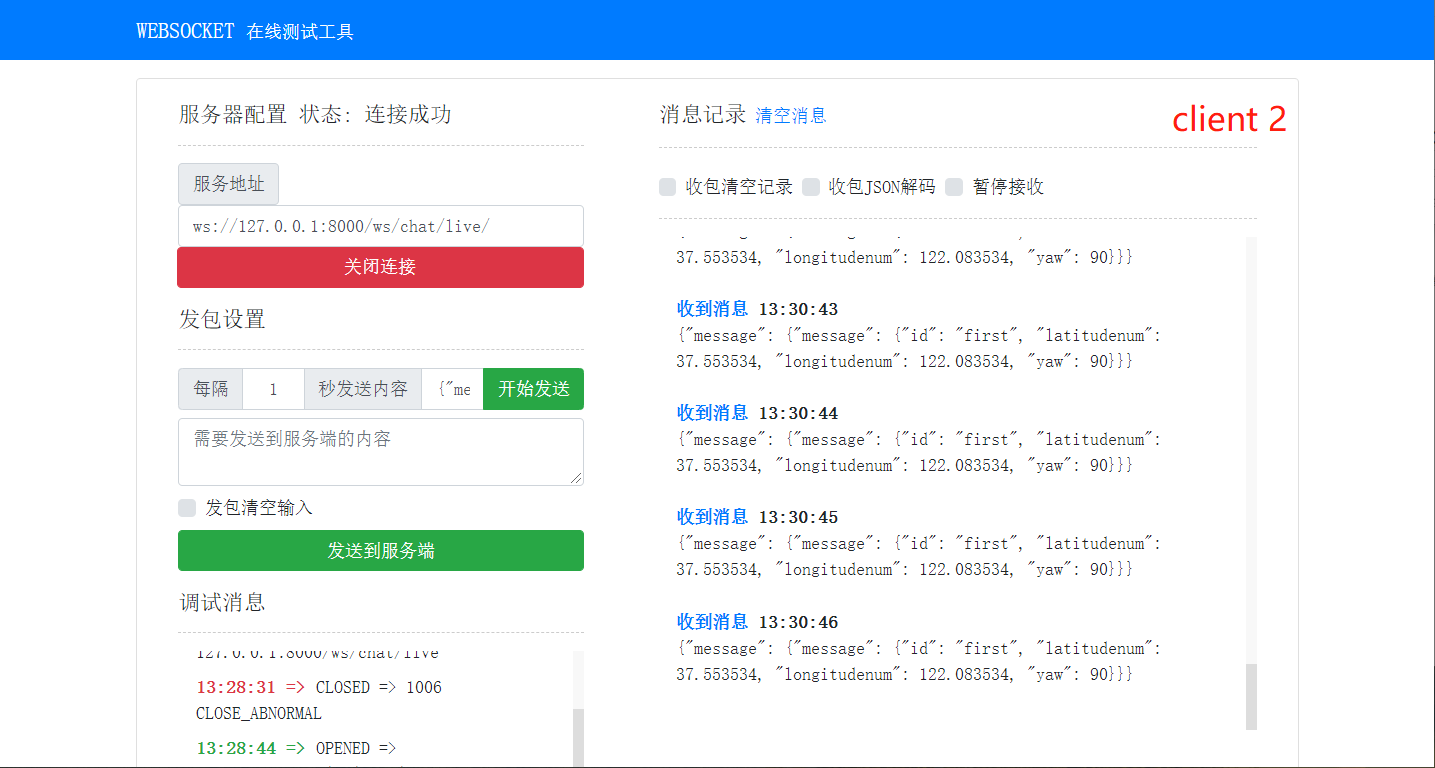
Task: Click the 服务器配置 状态: 连接成功 heading
Action: pos(315,114)
